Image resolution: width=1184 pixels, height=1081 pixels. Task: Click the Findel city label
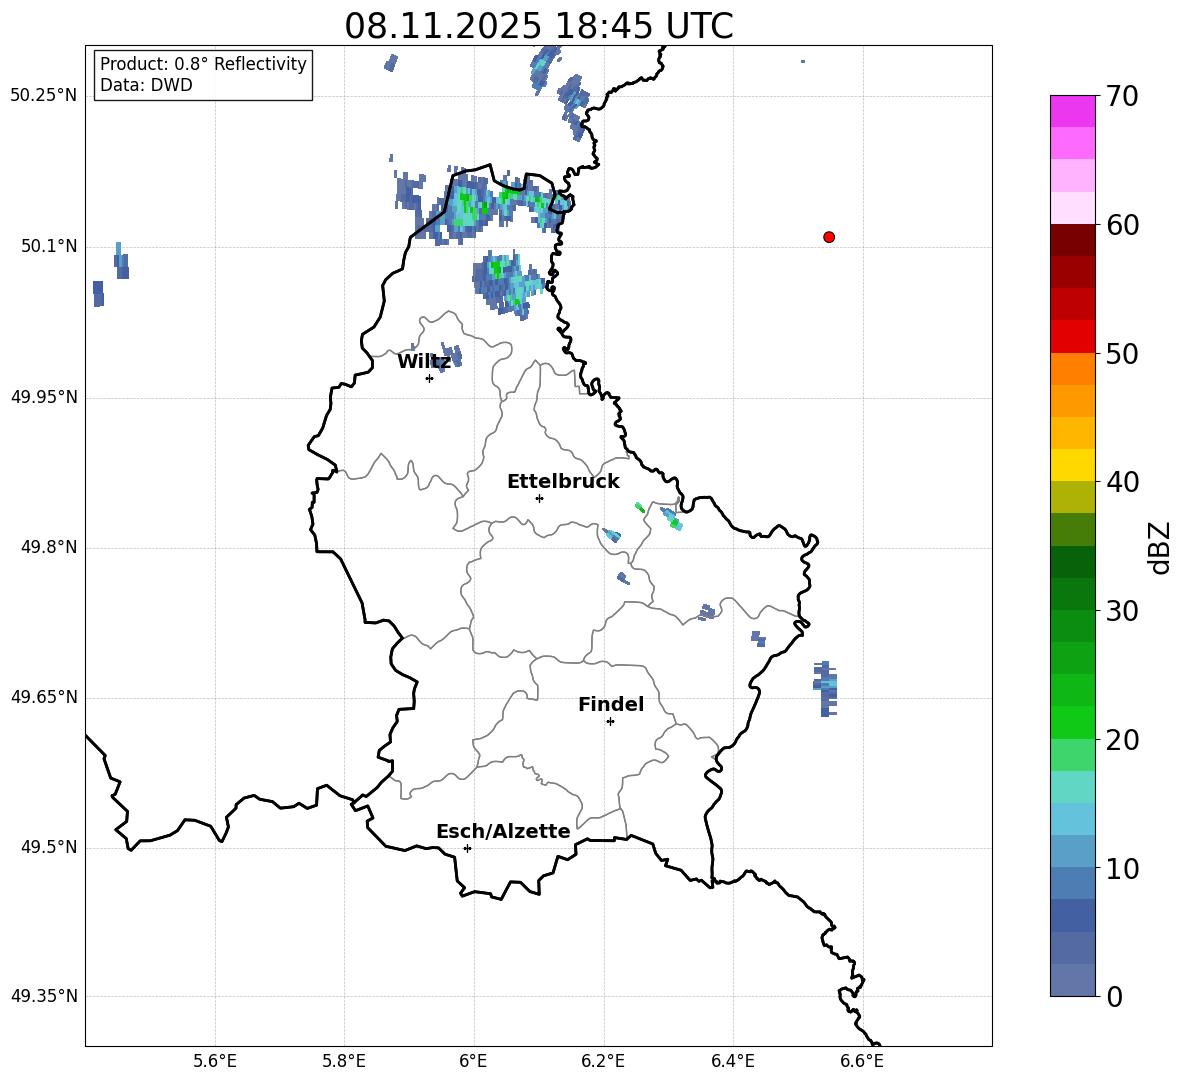click(611, 704)
